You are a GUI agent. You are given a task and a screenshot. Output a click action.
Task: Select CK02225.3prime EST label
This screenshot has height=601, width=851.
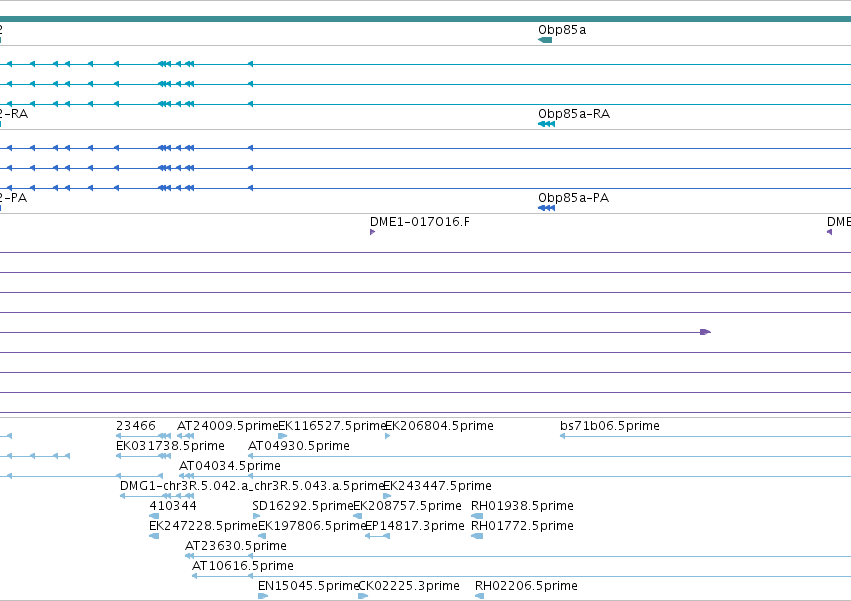pyautogui.click(x=409, y=586)
